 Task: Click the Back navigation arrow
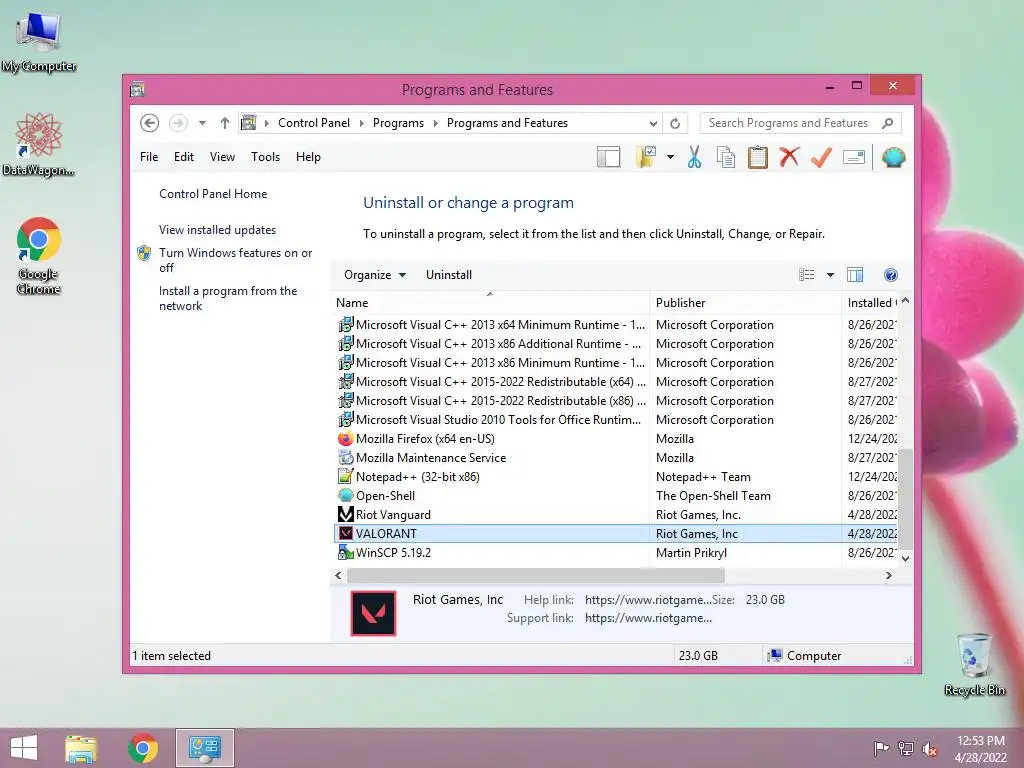(x=150, y=123)
